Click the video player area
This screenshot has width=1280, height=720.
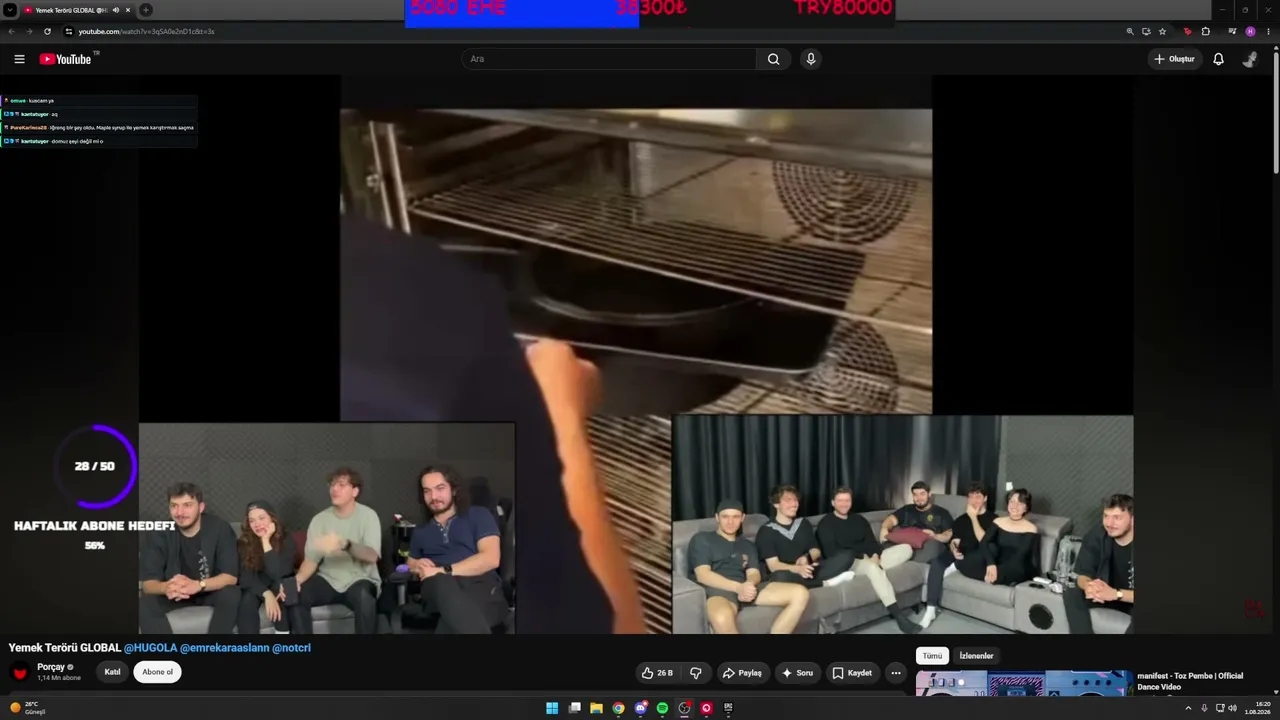tap(636, 355)
